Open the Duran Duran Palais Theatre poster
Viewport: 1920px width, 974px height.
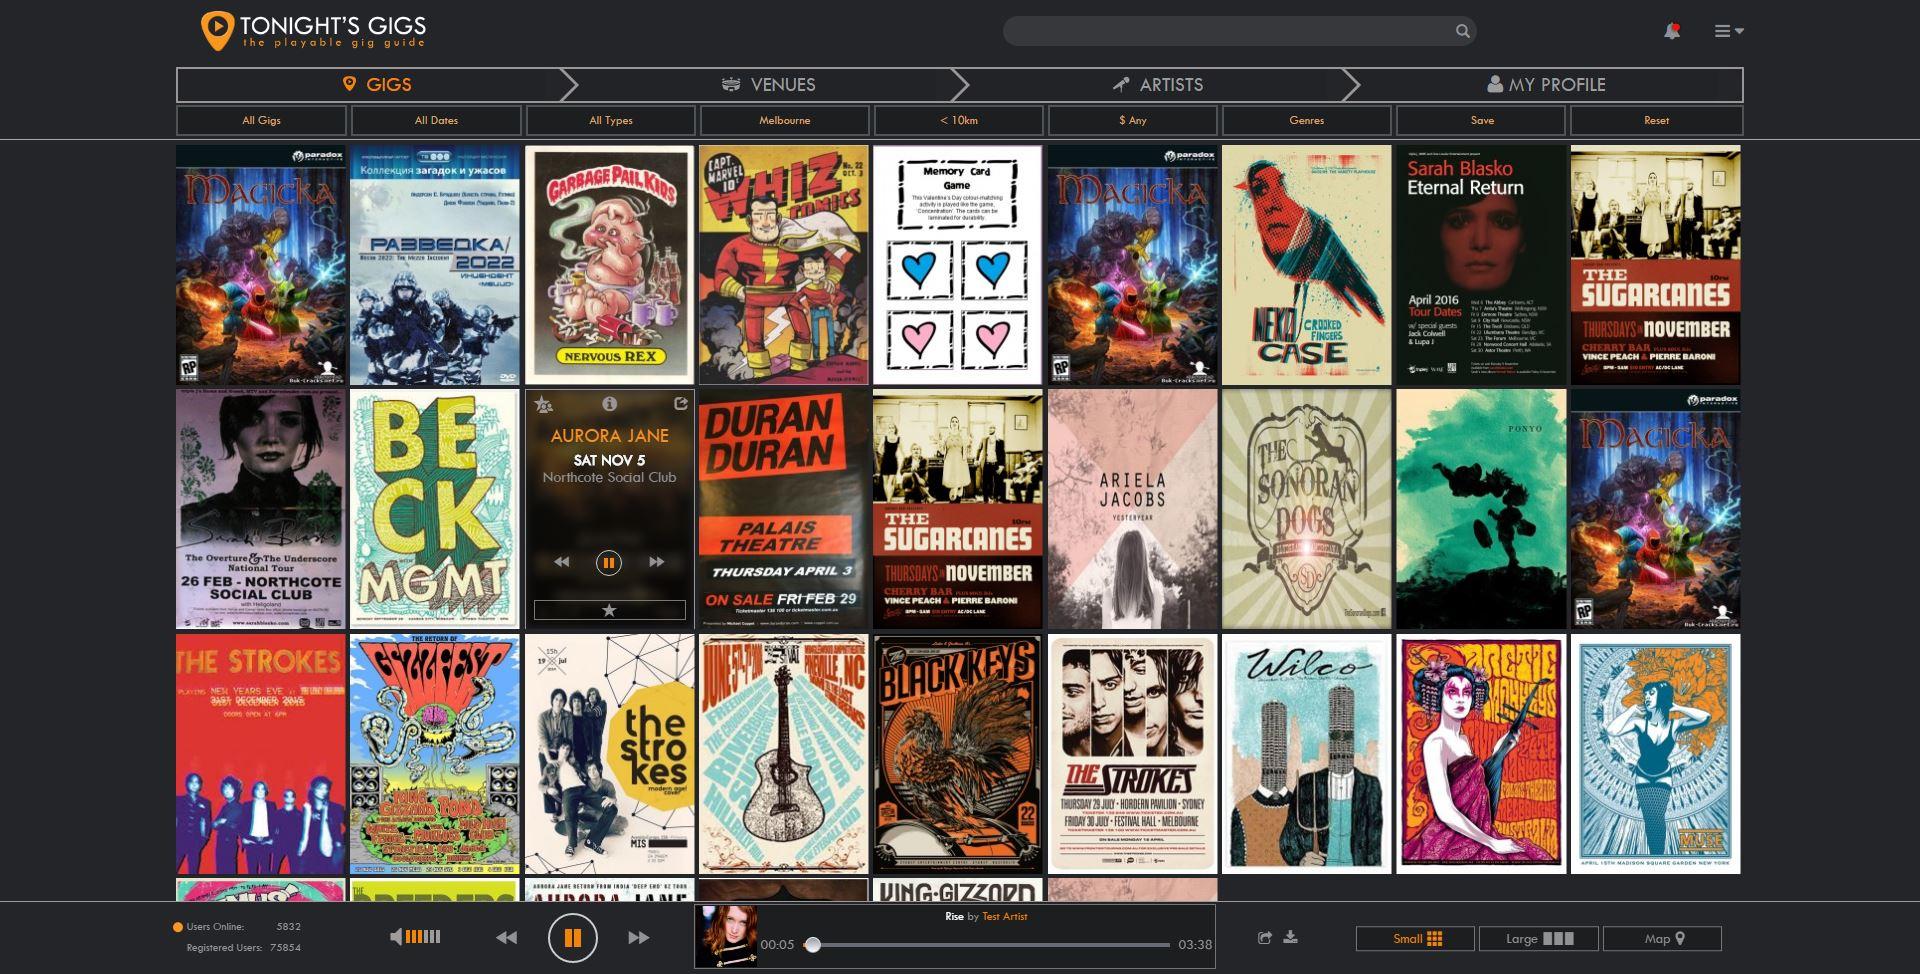pyautogui.click(x=784, y=509)
